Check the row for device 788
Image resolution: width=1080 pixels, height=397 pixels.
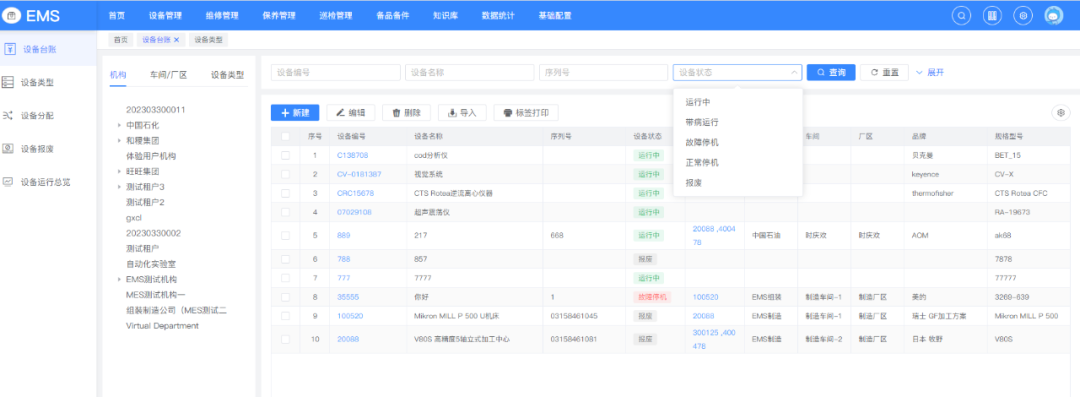(x=285, y=259)
